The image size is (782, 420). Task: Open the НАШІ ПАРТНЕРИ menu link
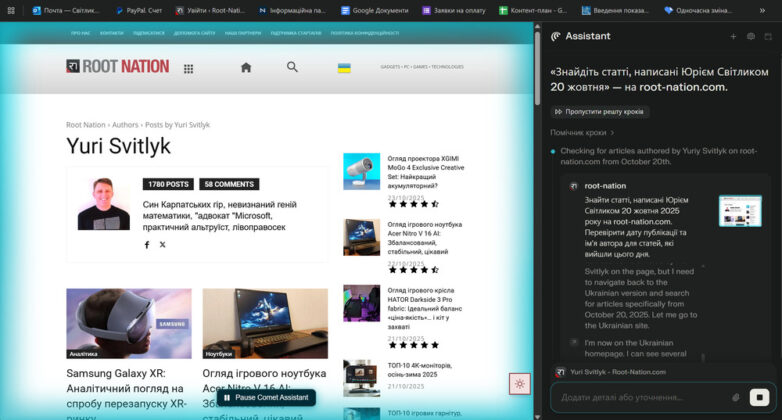click(243, 33)
